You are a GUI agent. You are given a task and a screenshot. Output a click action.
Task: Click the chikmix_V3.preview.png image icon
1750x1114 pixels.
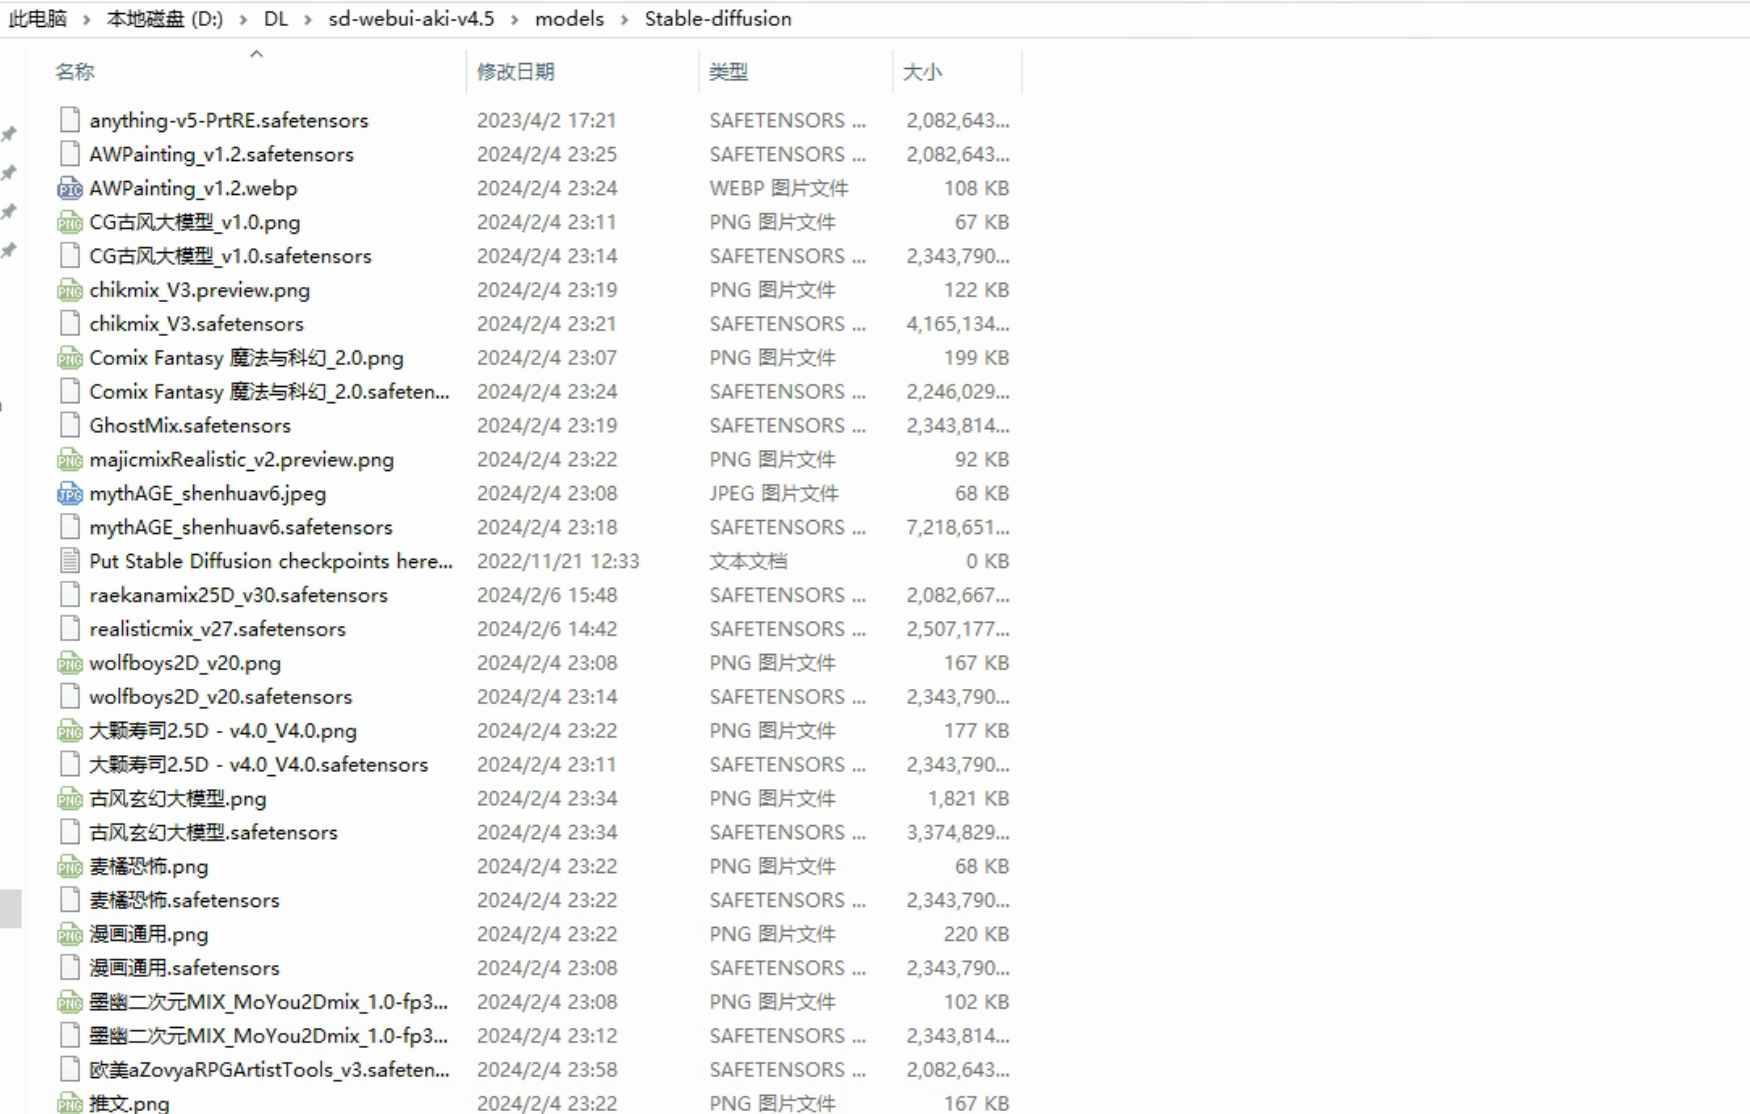pyautogui.click(x=69, y=290)
